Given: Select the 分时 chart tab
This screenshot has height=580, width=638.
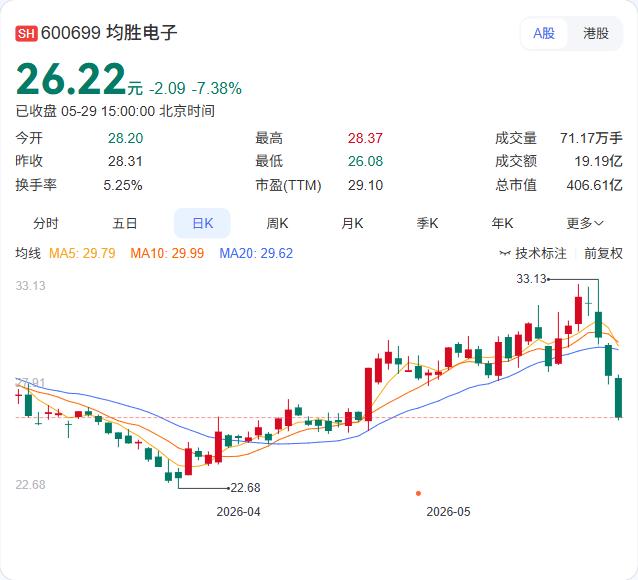Looking at the screenshot, I should (46, 223).
